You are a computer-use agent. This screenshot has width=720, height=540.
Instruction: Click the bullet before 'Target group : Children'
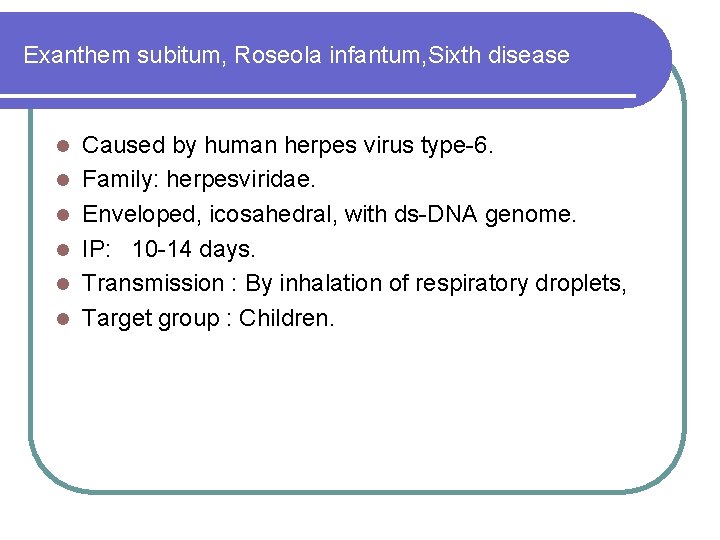coord(63,319)
